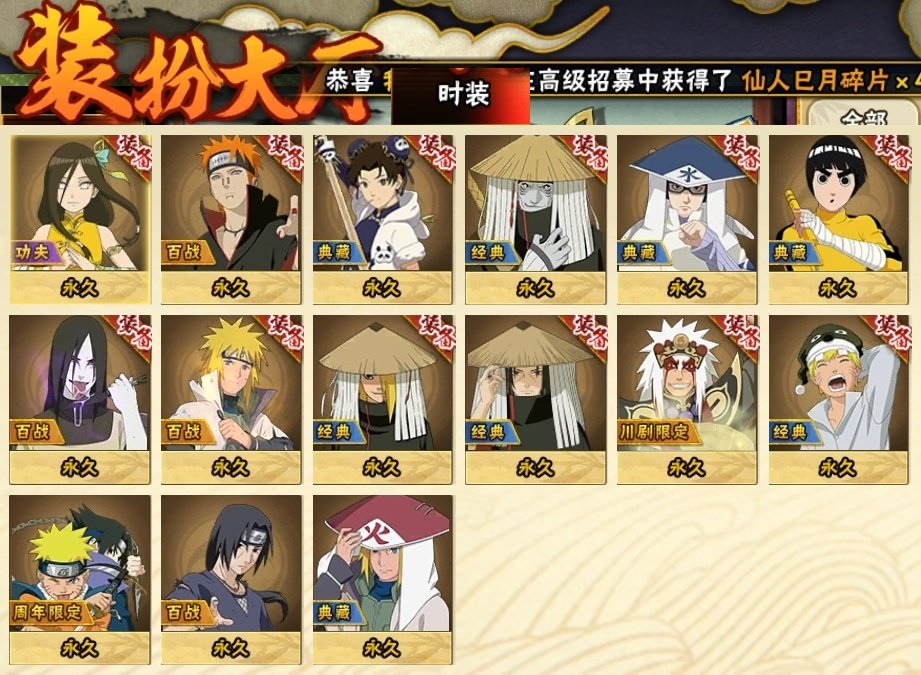
Task: Select the unequipped 百战 Itachi costume
Action: (x=231, y=579)
